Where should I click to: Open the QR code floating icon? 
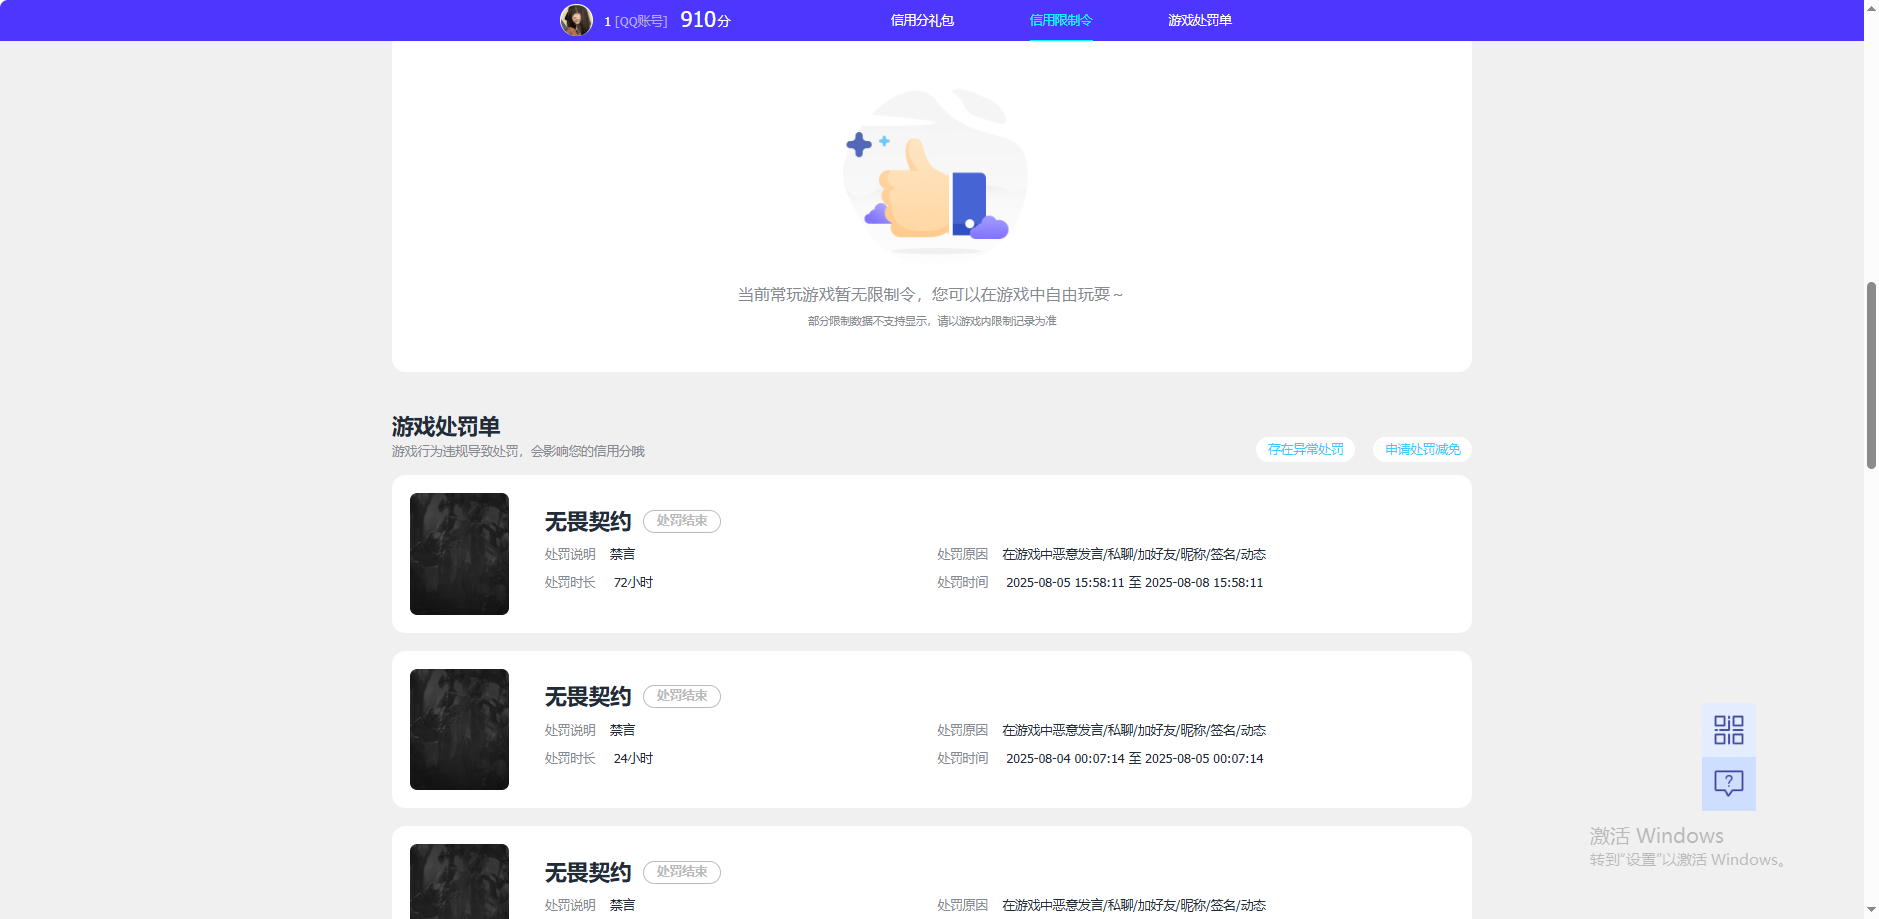pyautogui.click(x=1728, y=730)
